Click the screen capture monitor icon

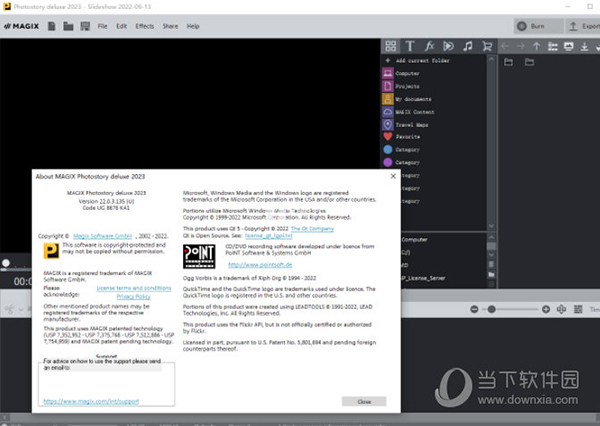(x=569, y=46)
